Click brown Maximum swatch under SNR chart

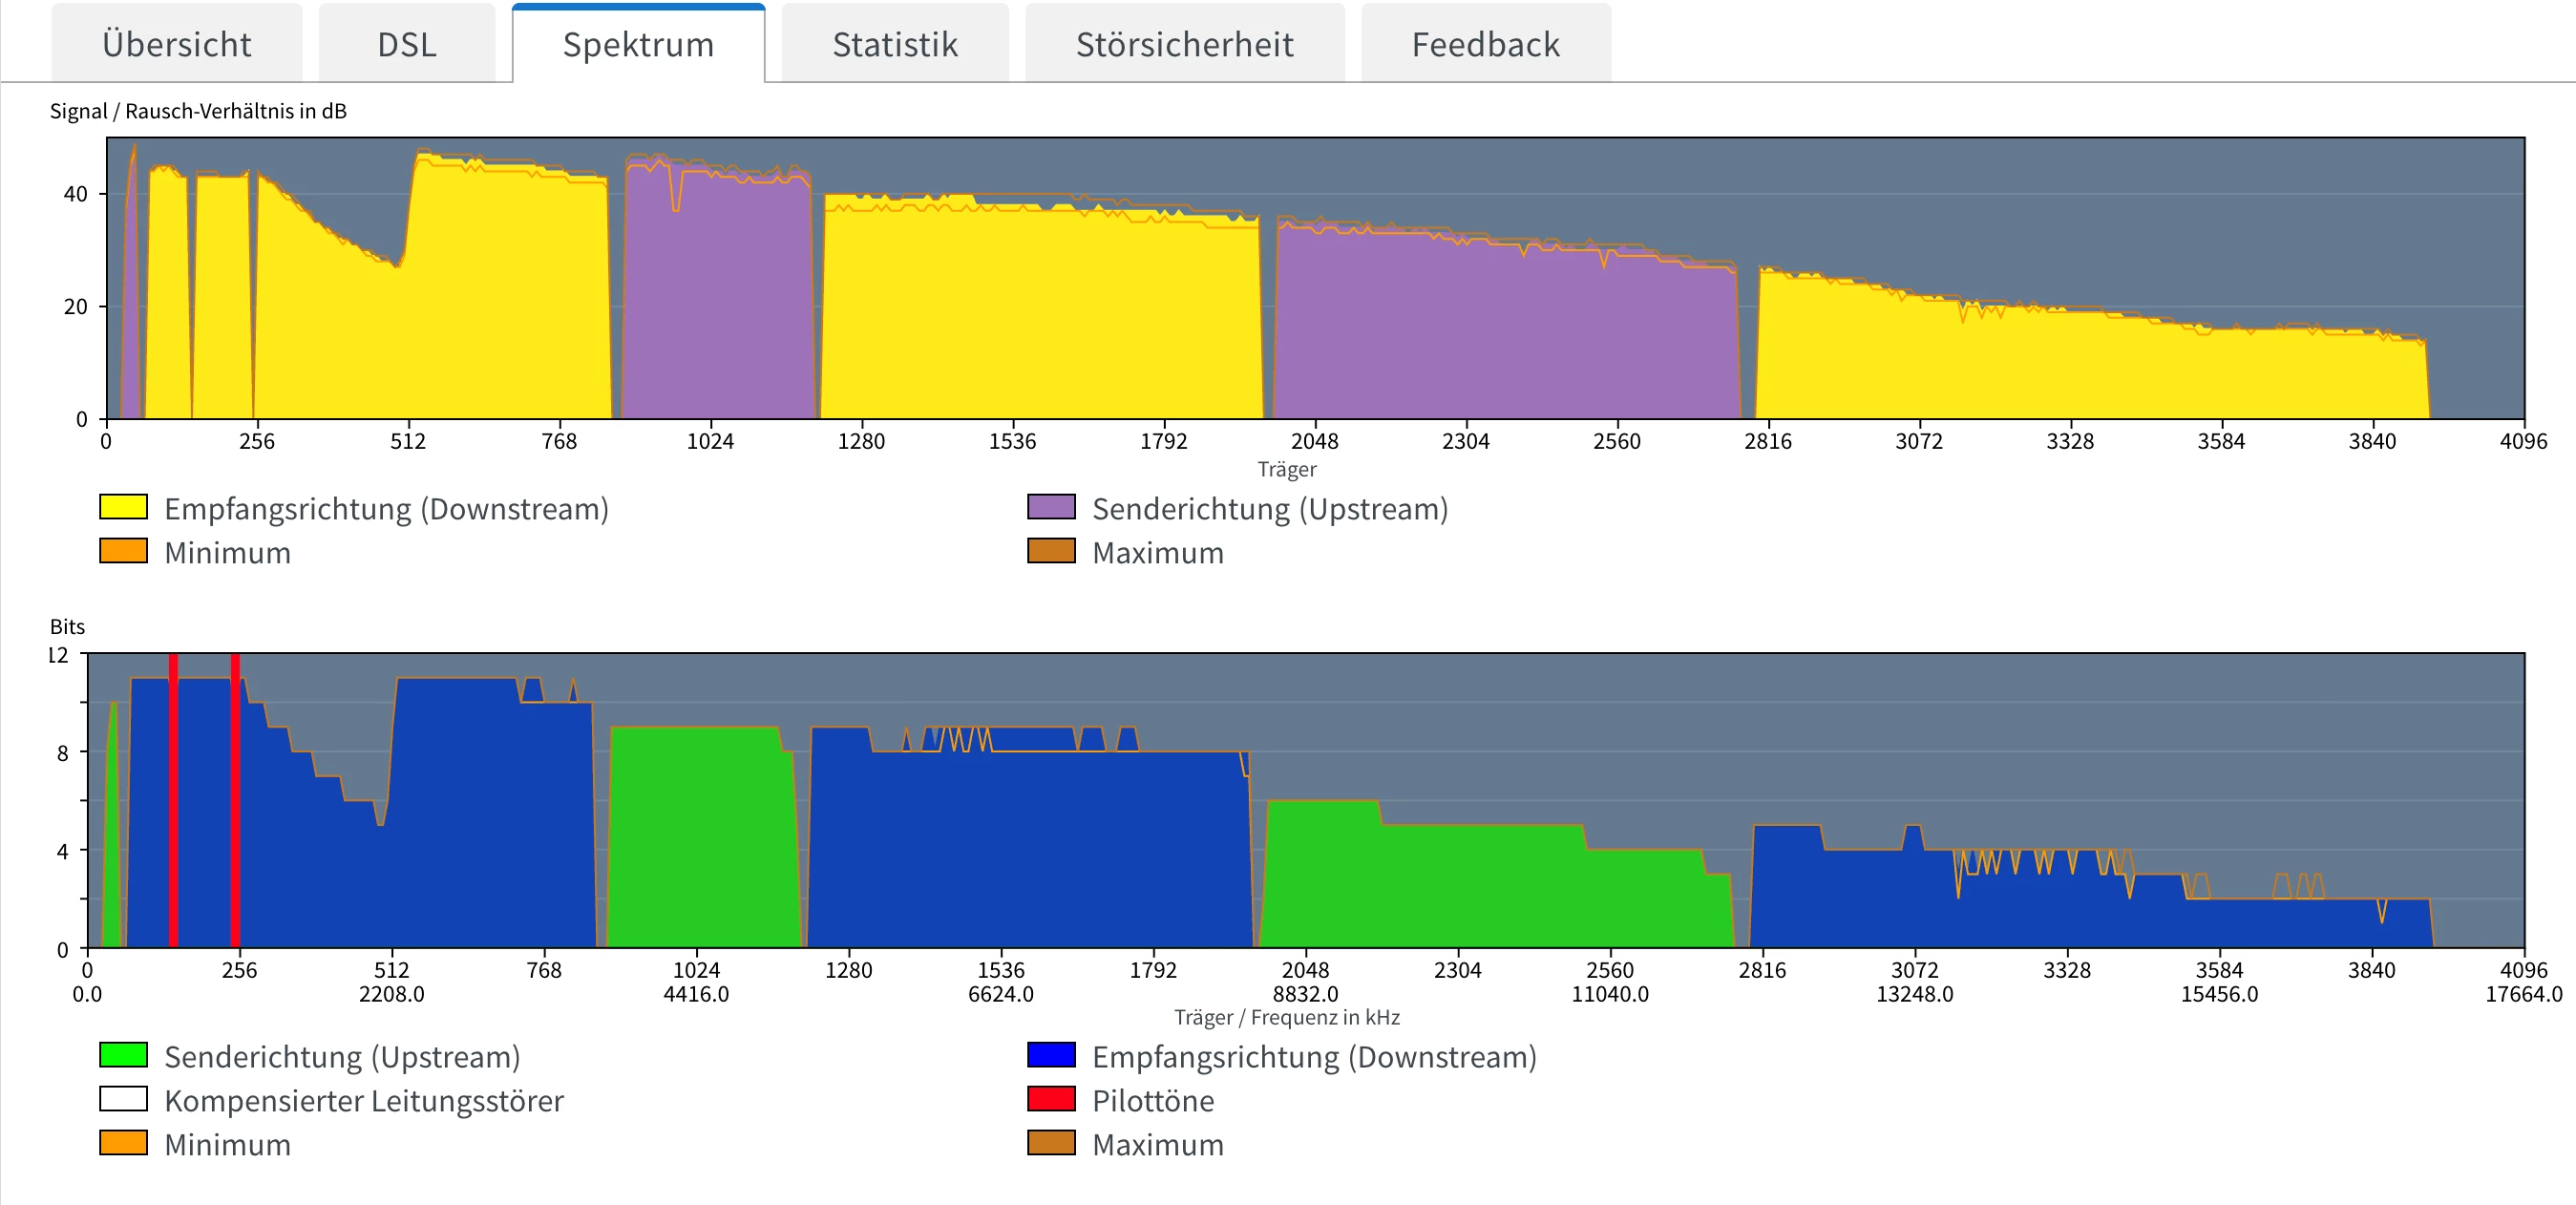(1051, 551)
